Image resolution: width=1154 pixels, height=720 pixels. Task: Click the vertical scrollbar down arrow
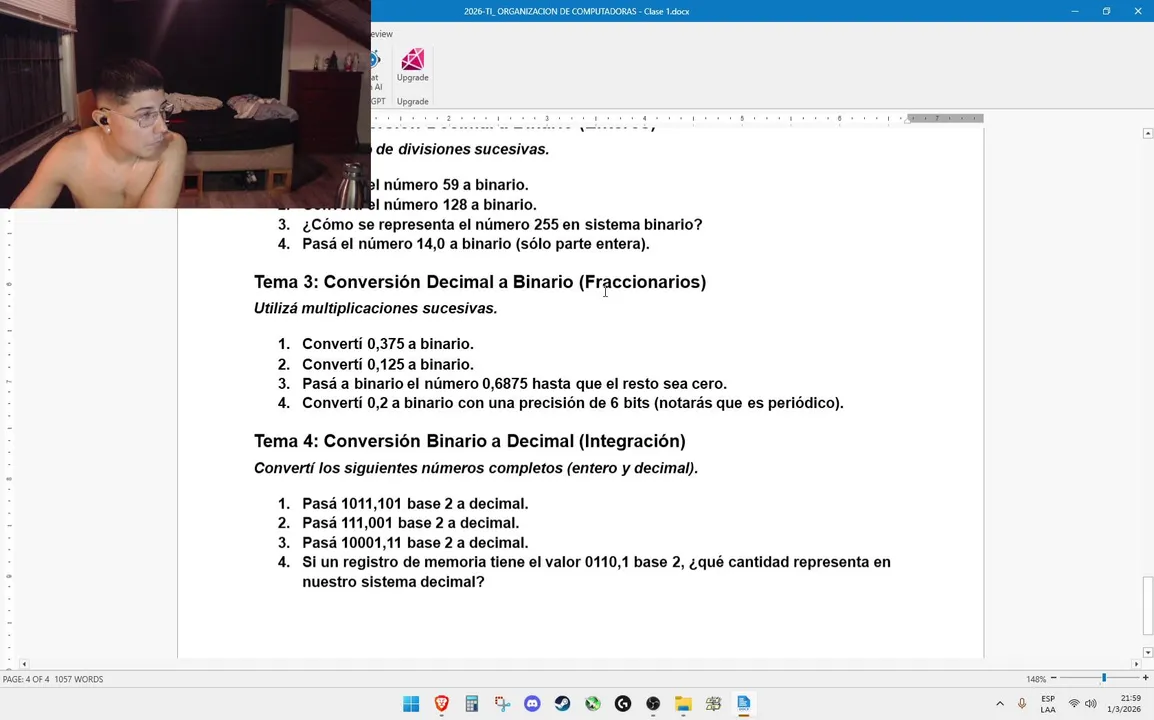(1147, 652)
